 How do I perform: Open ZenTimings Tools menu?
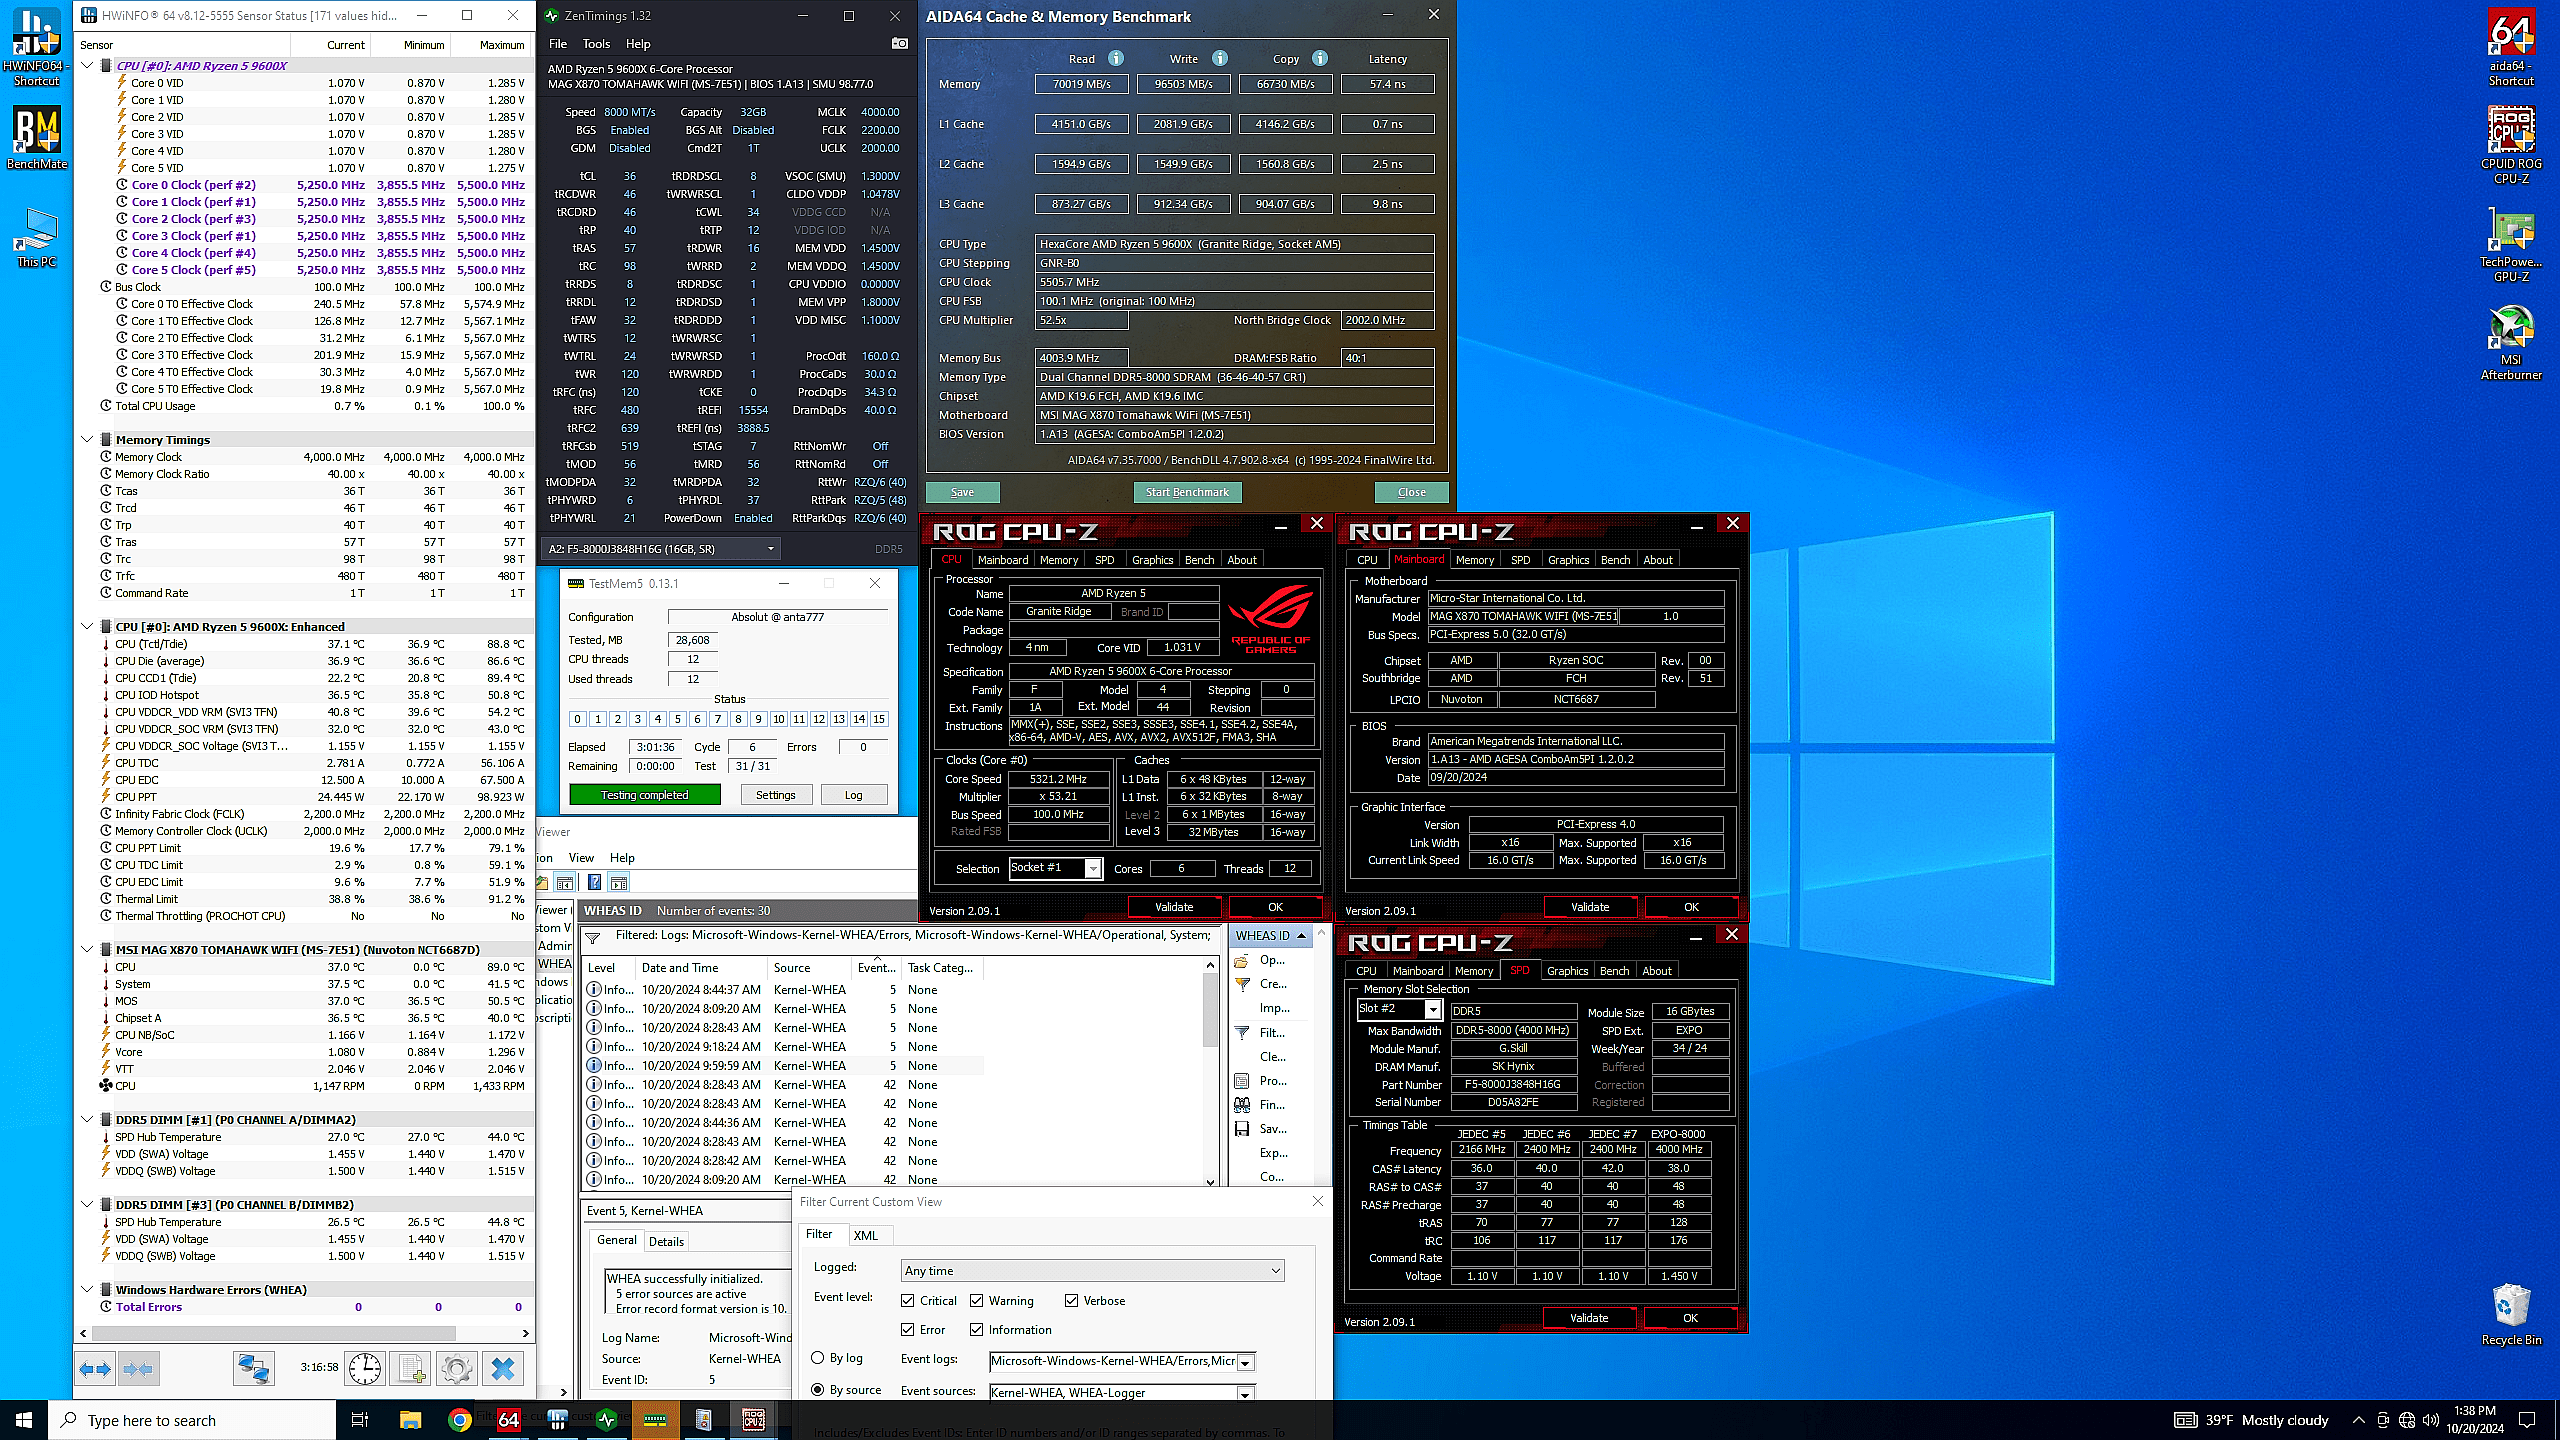[596, 44]
